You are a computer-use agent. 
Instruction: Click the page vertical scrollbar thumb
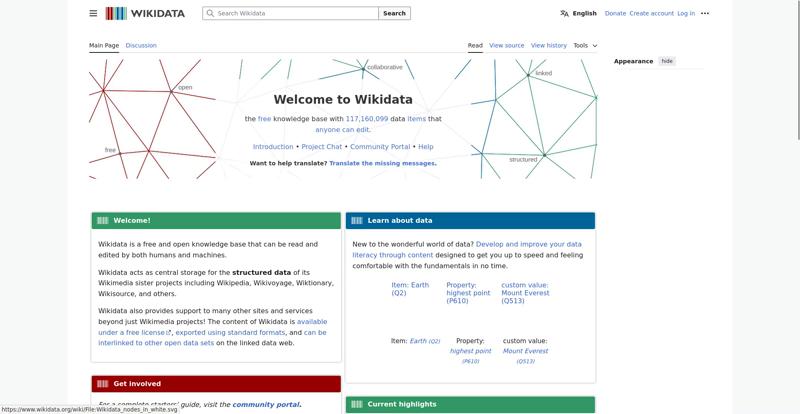tap(797, 69)
